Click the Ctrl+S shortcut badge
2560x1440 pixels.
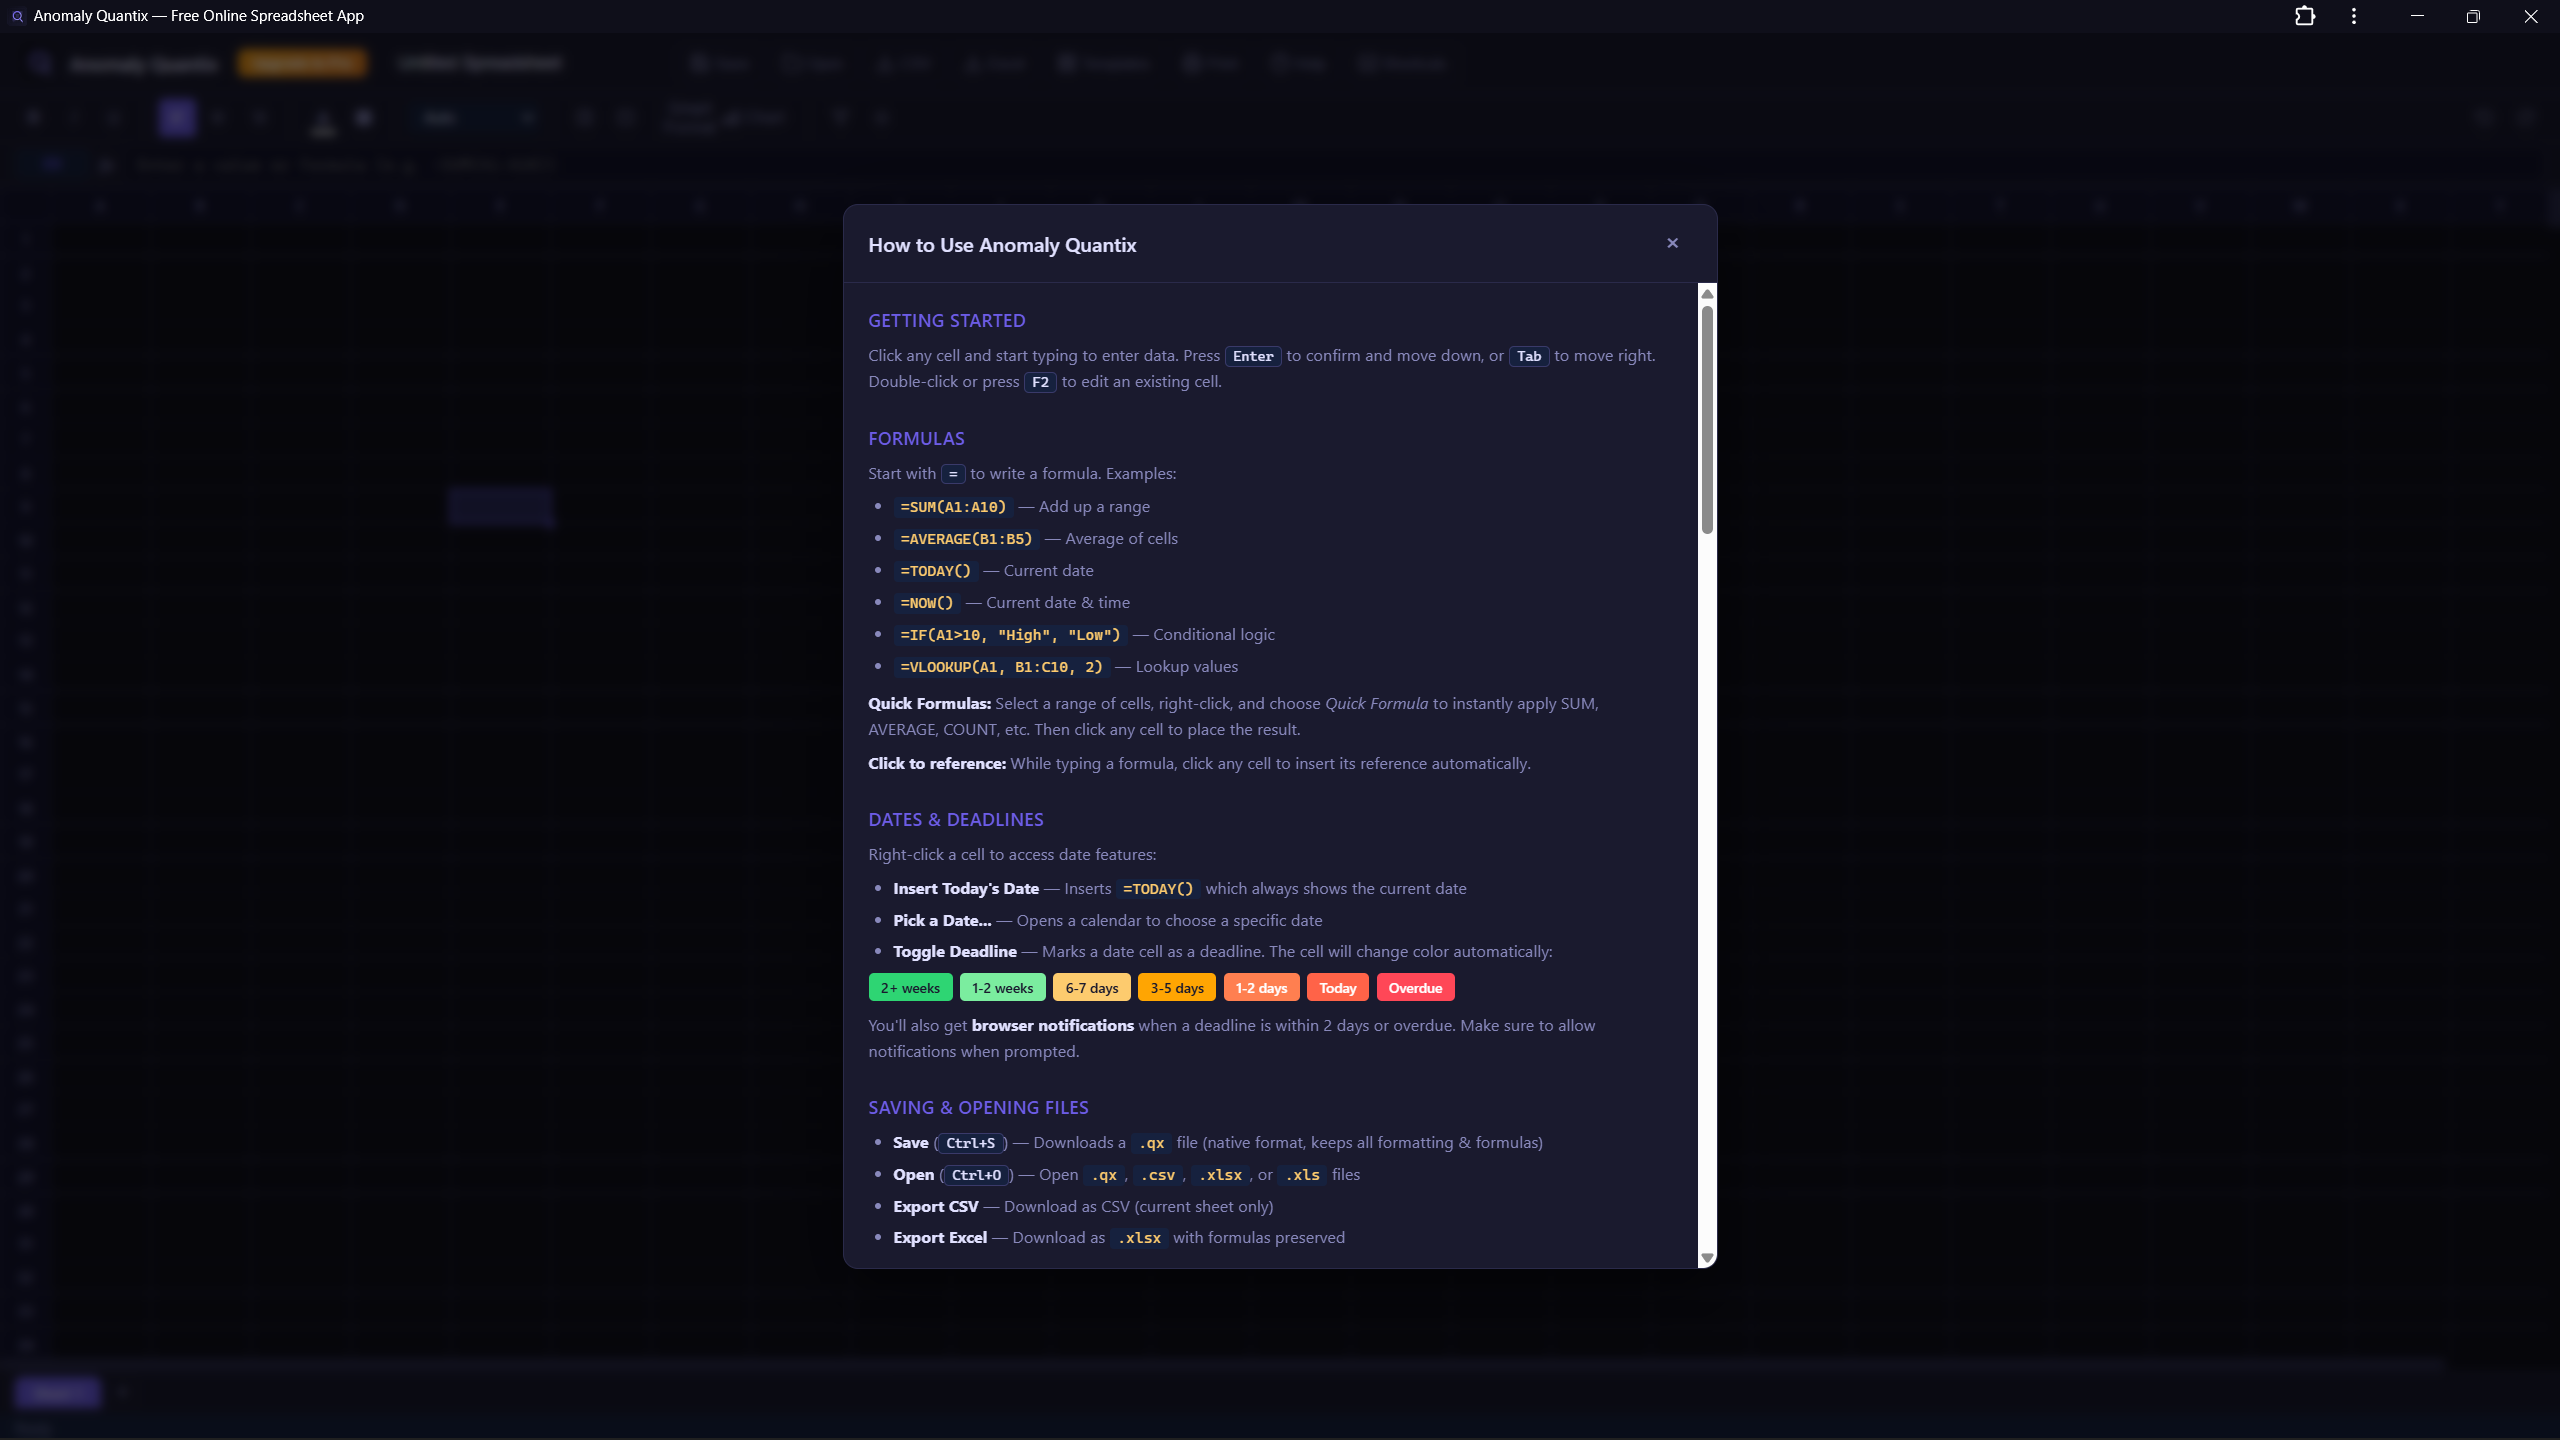[970, 1143]
